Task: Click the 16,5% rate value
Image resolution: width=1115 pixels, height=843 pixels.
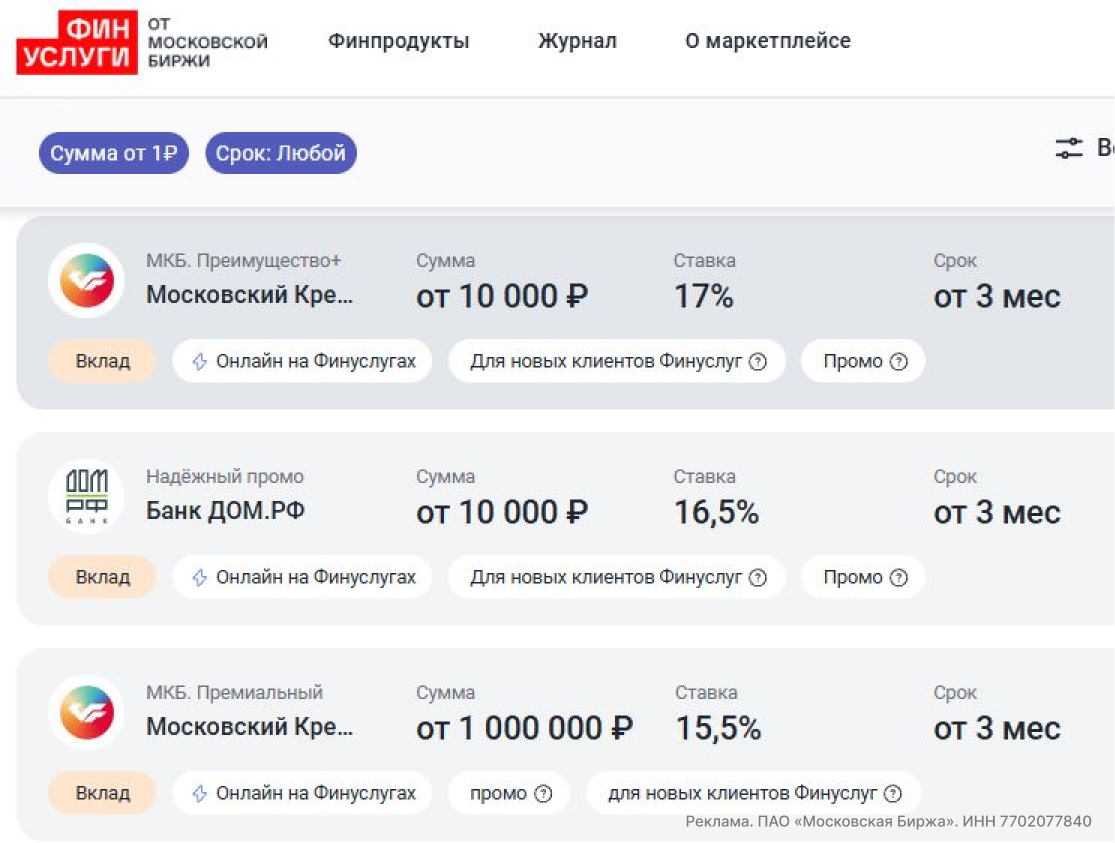Action: 716,512
